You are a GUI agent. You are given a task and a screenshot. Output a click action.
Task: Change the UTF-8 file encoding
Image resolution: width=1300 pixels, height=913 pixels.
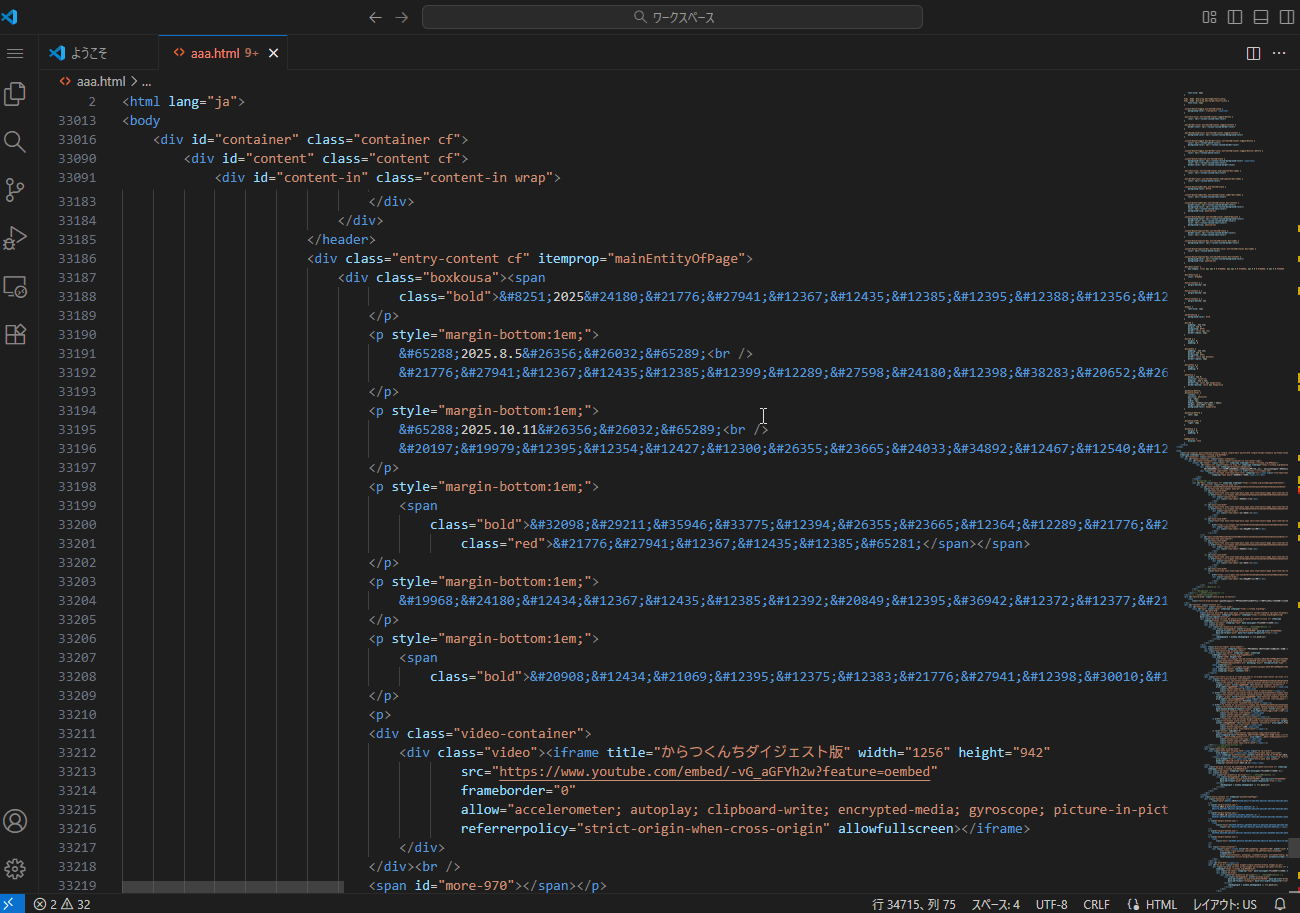pyautogui.click(x=1051, y=904)
